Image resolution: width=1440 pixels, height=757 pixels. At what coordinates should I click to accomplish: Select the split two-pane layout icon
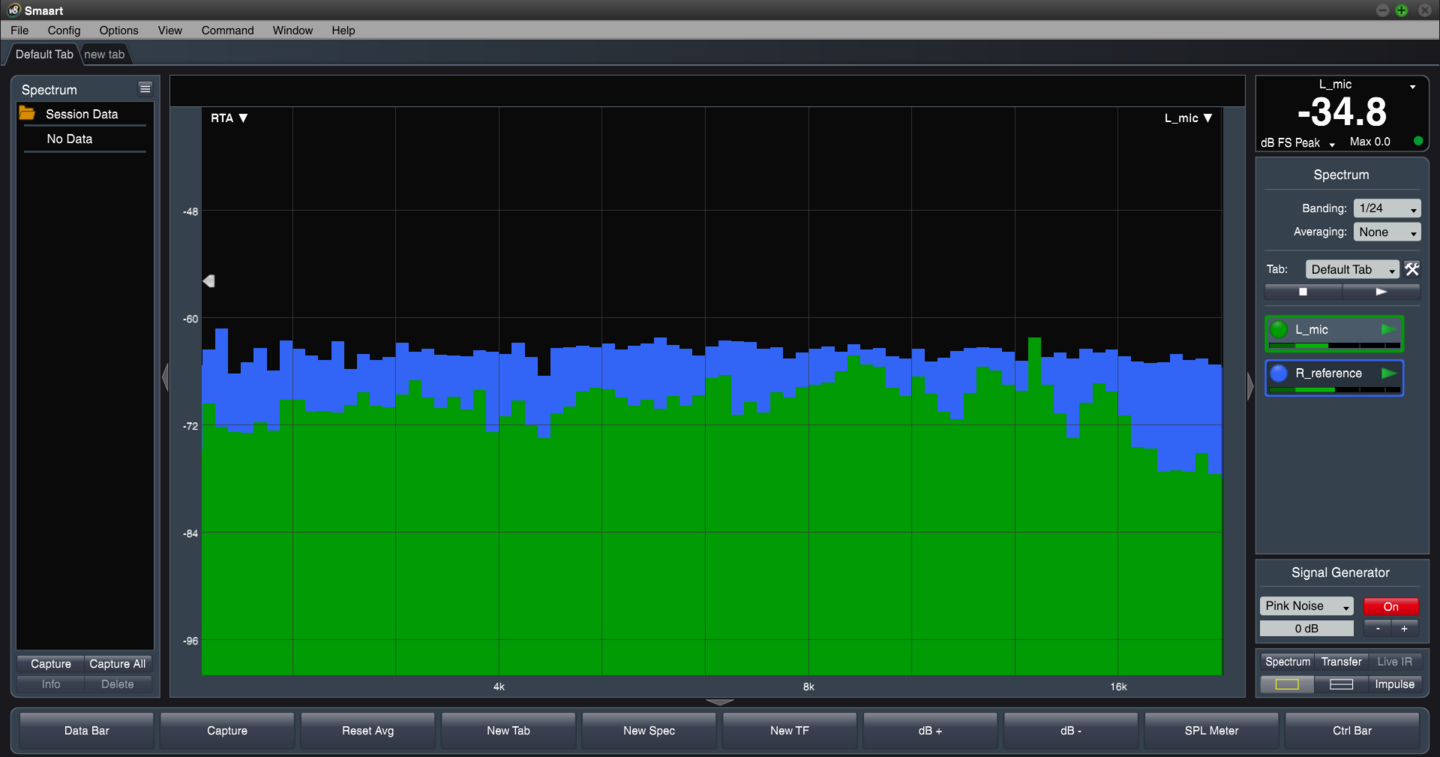(x=1341, y=684)
